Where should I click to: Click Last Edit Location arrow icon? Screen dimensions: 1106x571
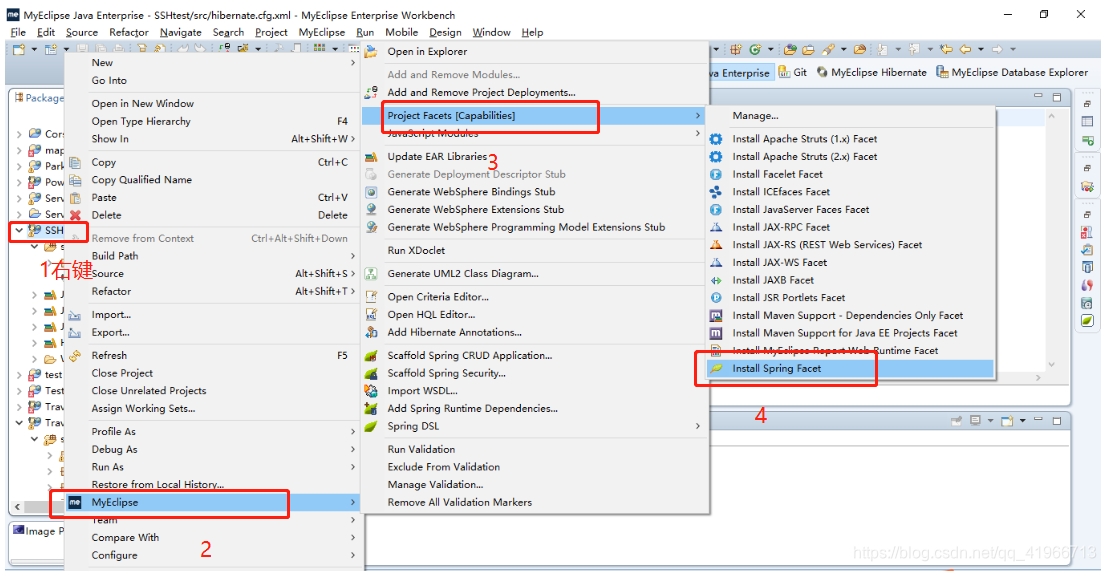pos(946,49)
